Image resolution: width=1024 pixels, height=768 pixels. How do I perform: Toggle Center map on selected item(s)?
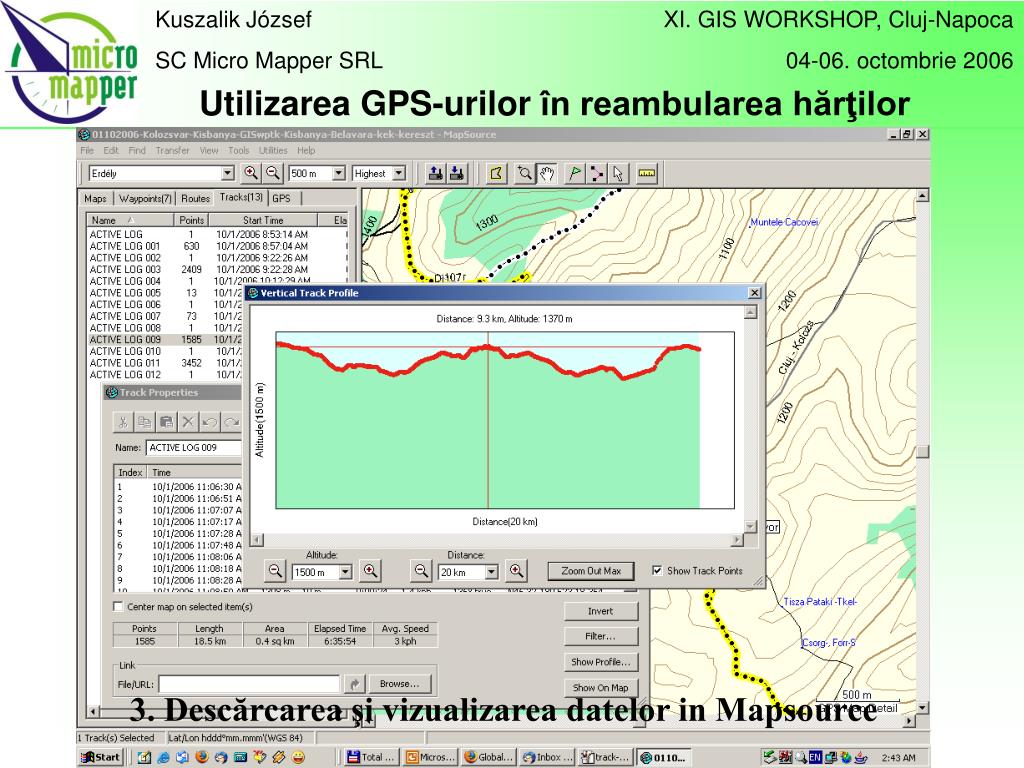[x=118, y=606]
